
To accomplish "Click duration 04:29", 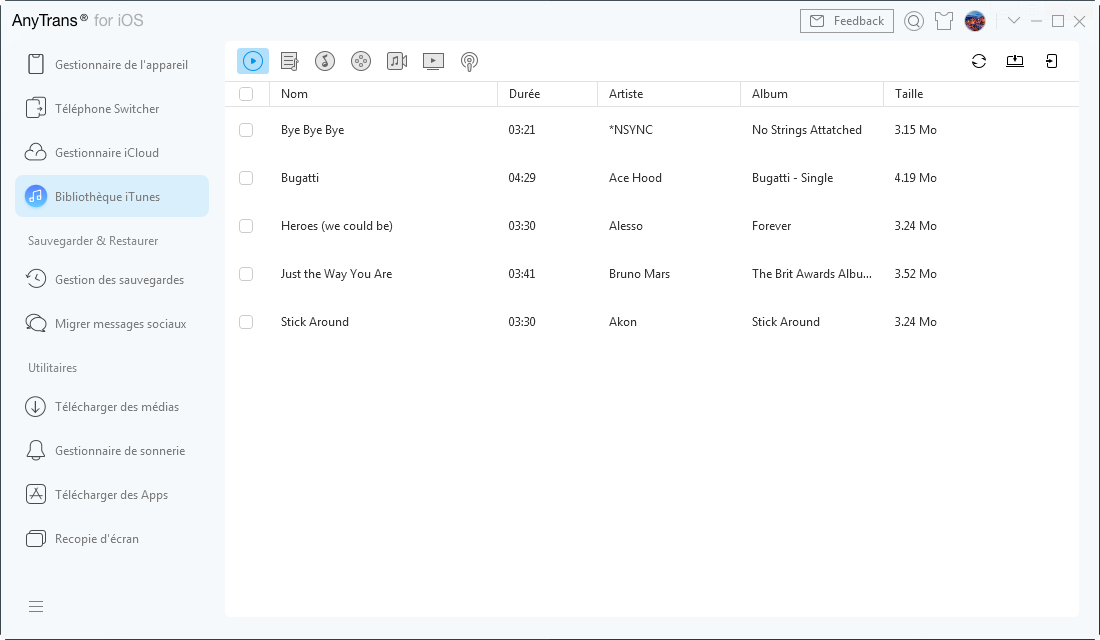I will pyautogui.click(x=521, y=178).
